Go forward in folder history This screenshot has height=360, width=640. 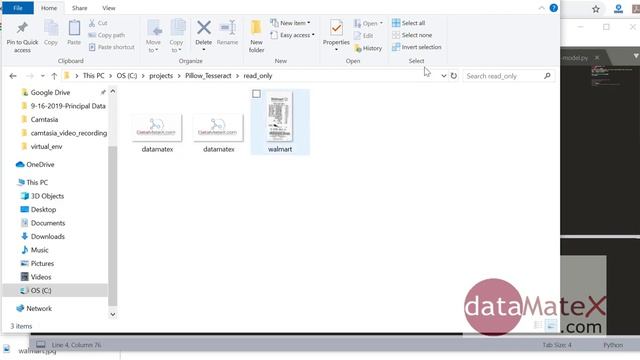tap(30, 76)
